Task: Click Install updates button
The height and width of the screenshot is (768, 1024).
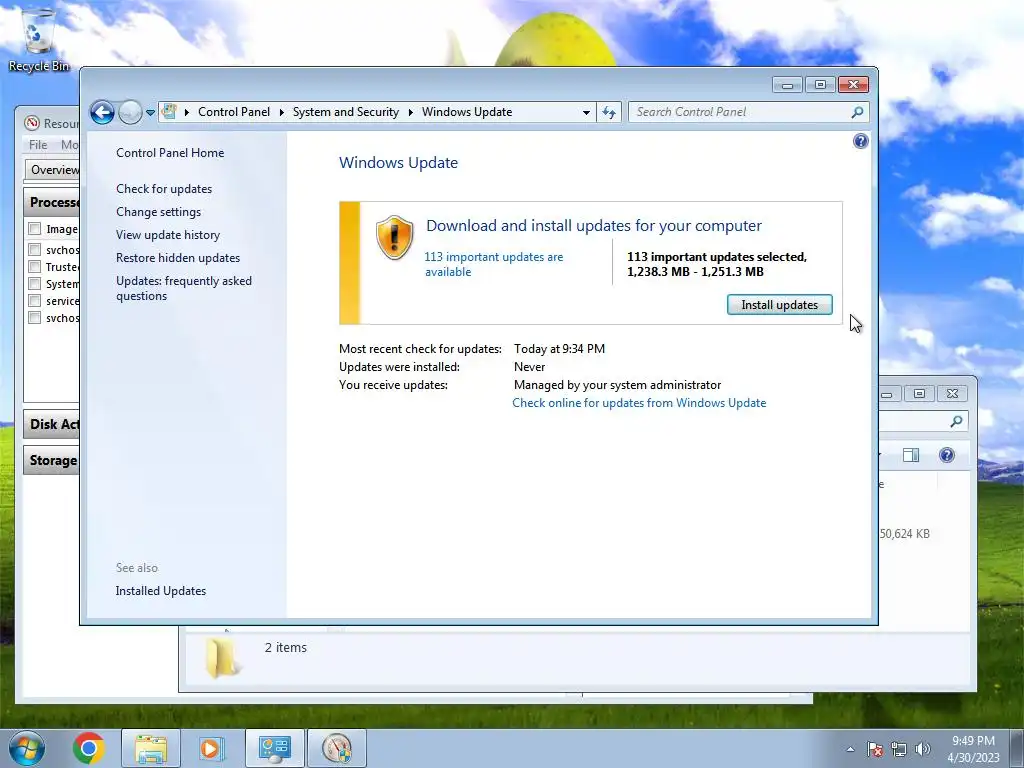Action: (x=779, y=305)
